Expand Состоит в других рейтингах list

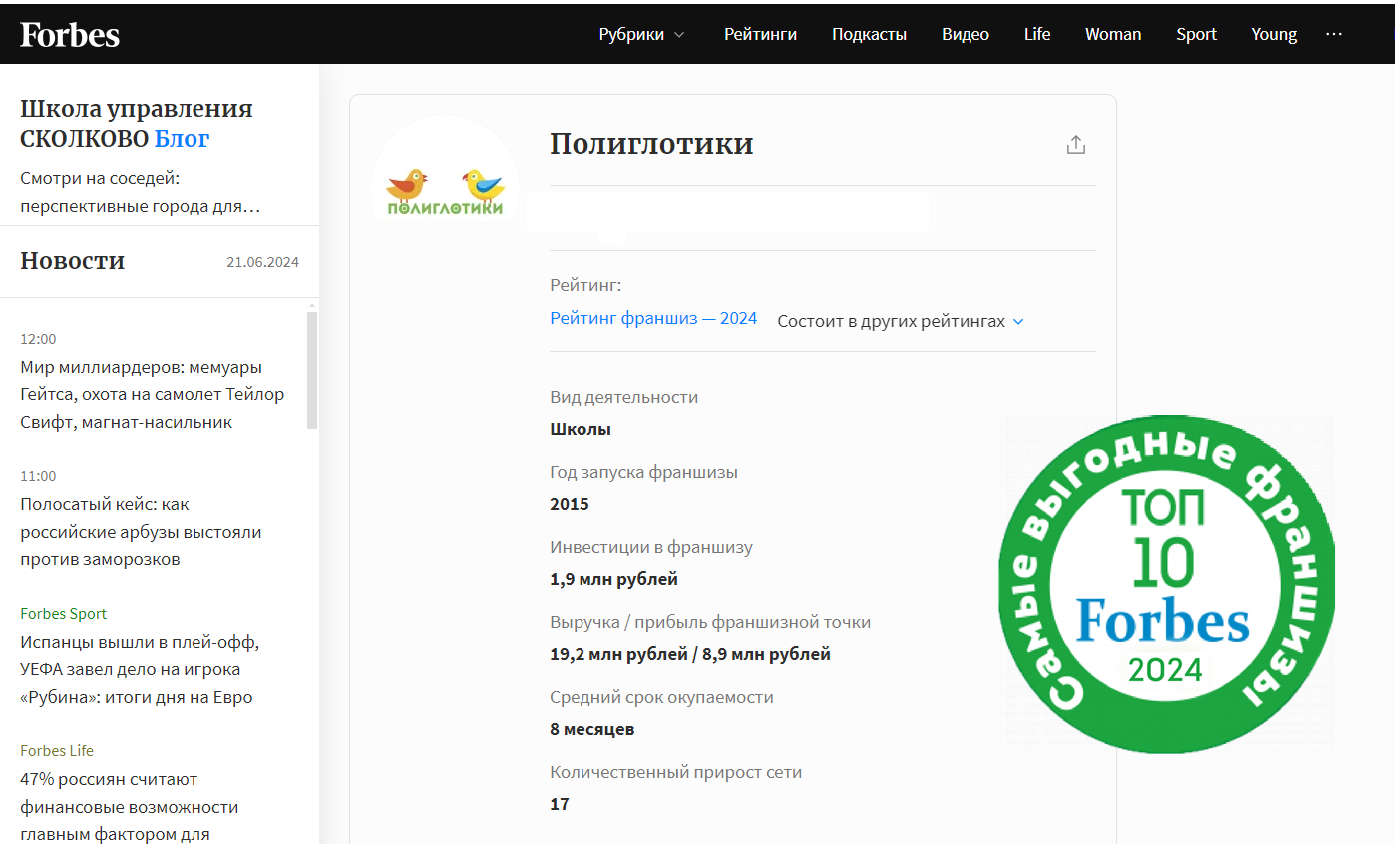pyautogui.click(x=901, y=321)
